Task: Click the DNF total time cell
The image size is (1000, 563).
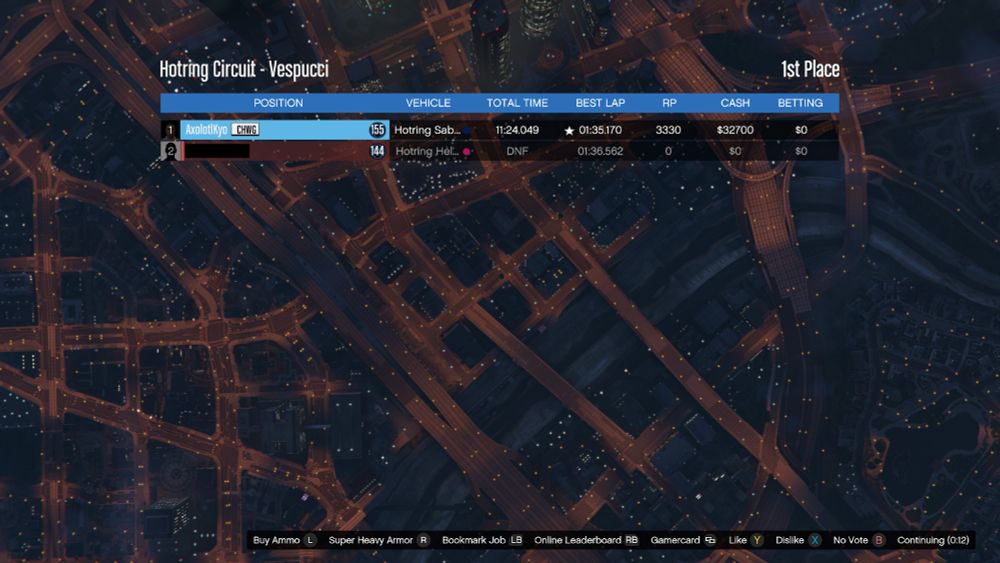Action: [x=517, y=151]
